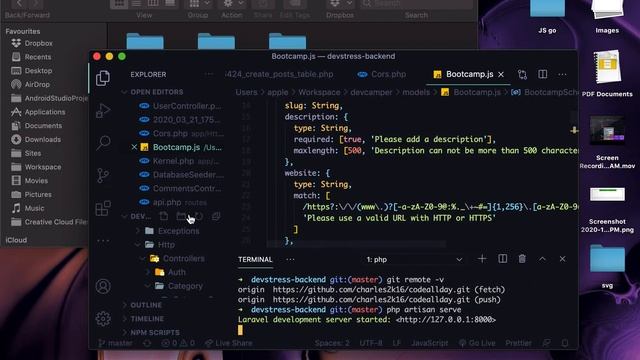The width and height of the screenshot is (640, 360).
Task: Open api.php in Open Editors list
Action: click(174, 202)
